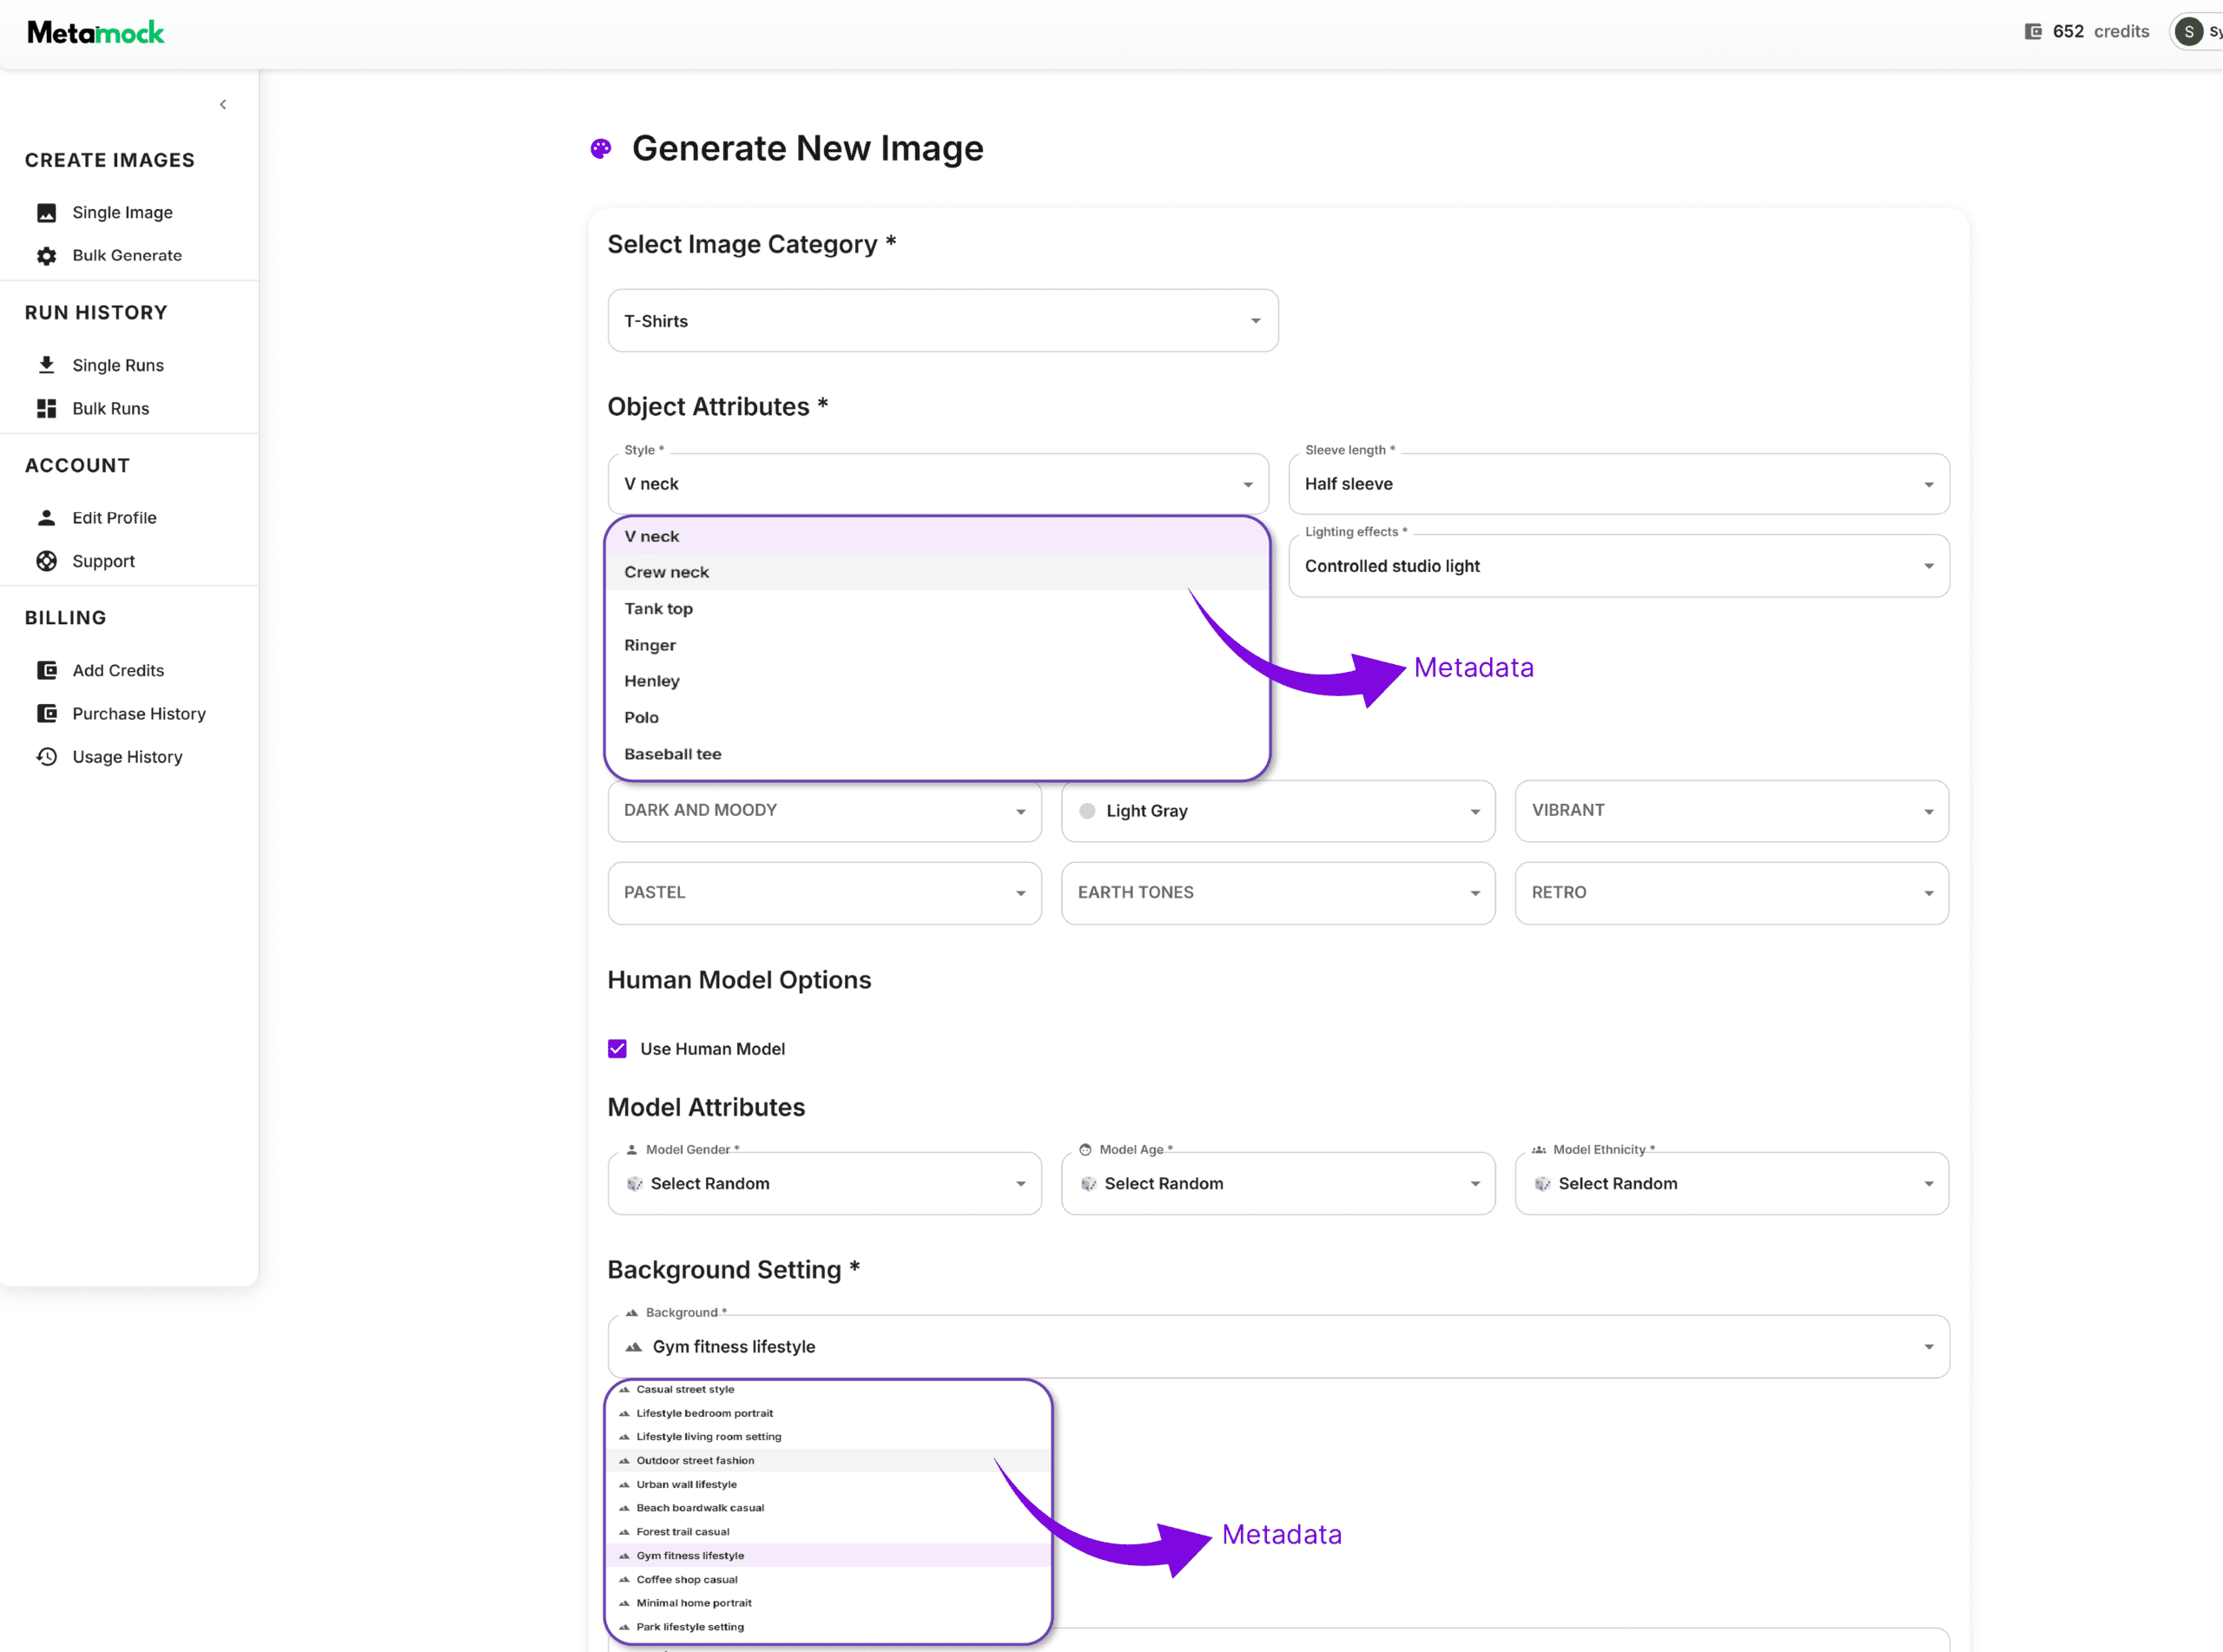Screen dimensions: 2223x1652
Task: Go to Add Credits page
Action: coord(118,671)
